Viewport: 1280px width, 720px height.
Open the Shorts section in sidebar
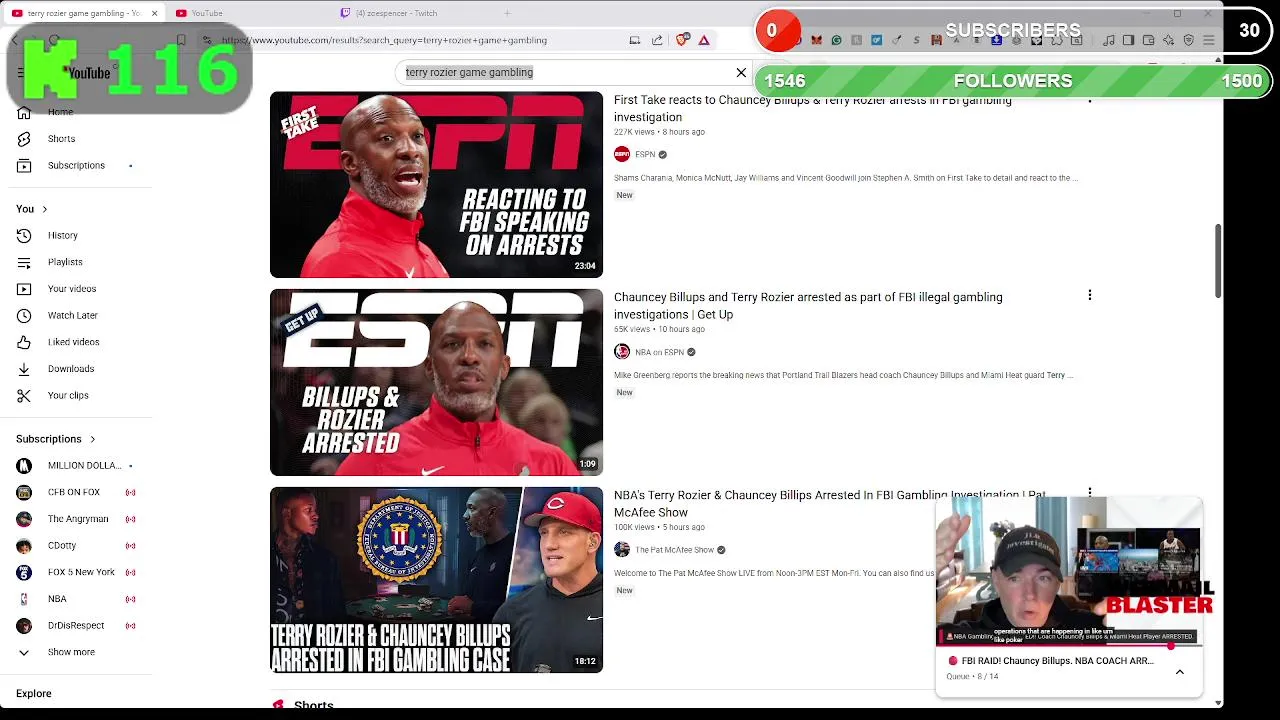[61, 139]
